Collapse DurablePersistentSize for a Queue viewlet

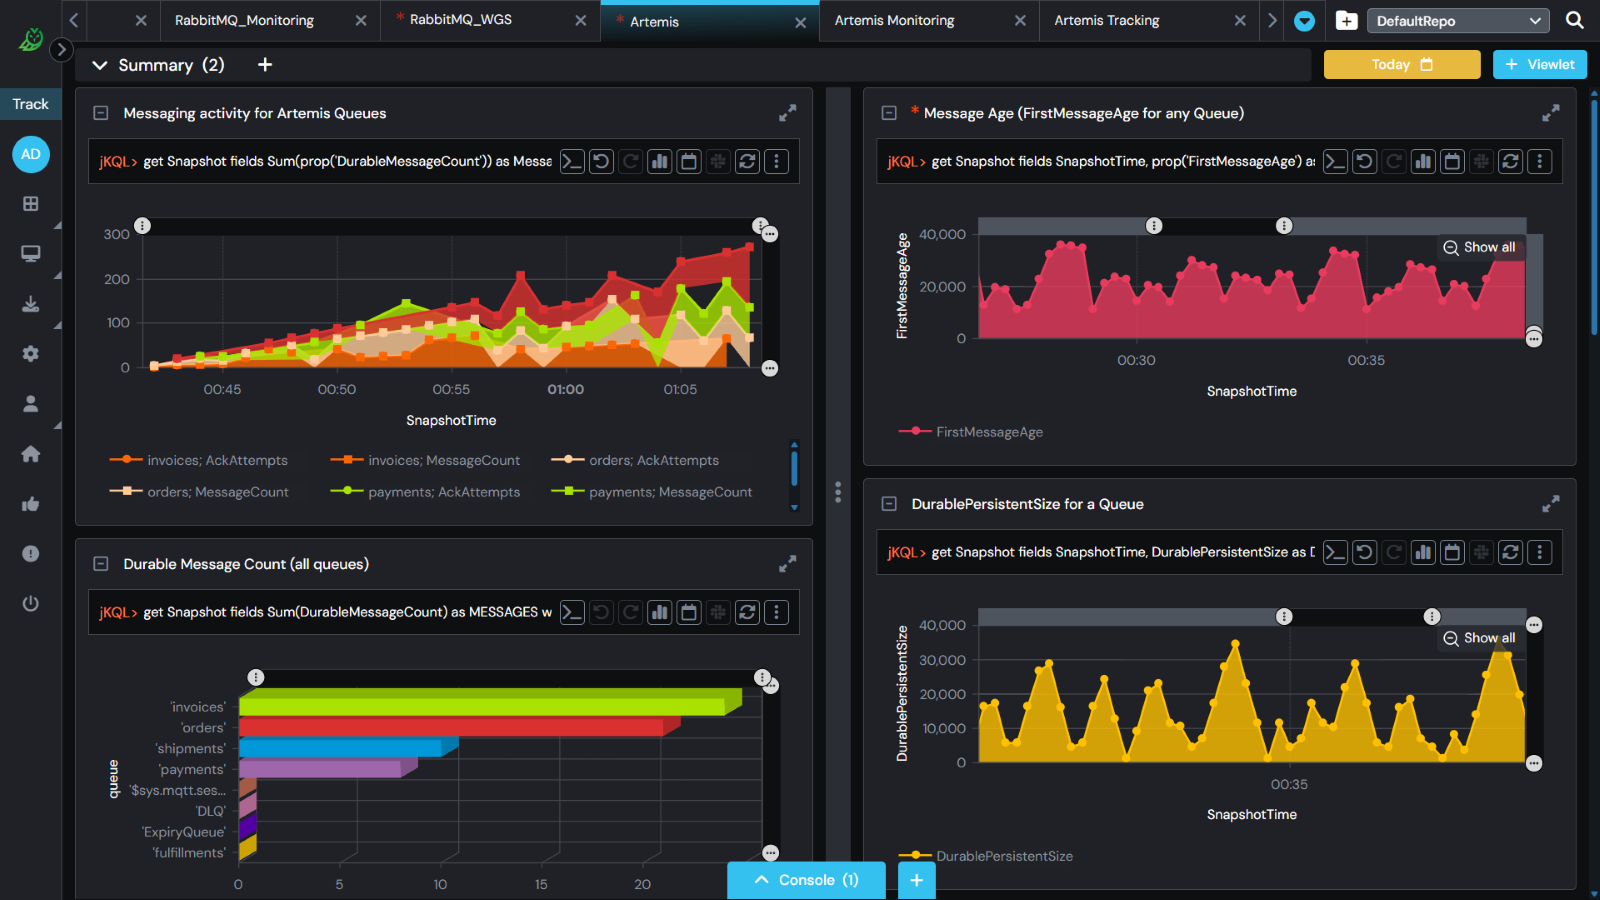[x=889, y=504]
